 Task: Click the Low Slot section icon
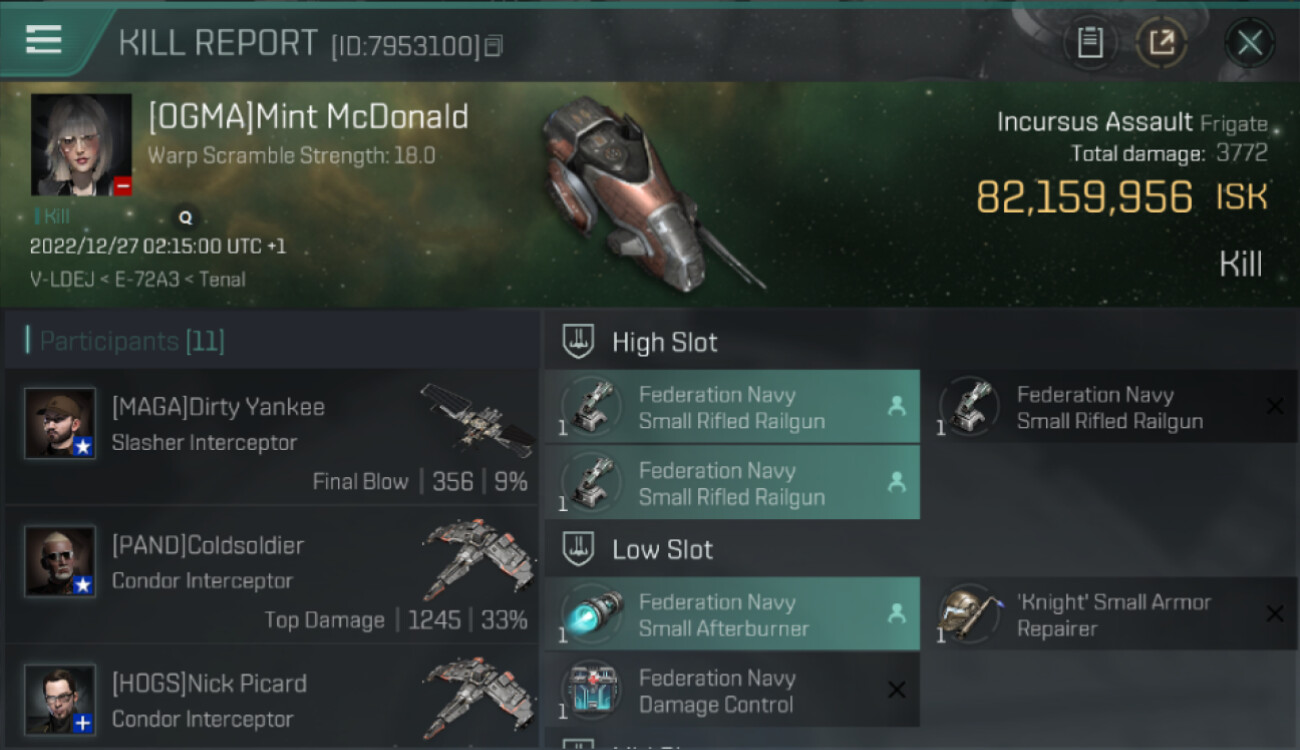pyautogui.click(x=578, y=549)
